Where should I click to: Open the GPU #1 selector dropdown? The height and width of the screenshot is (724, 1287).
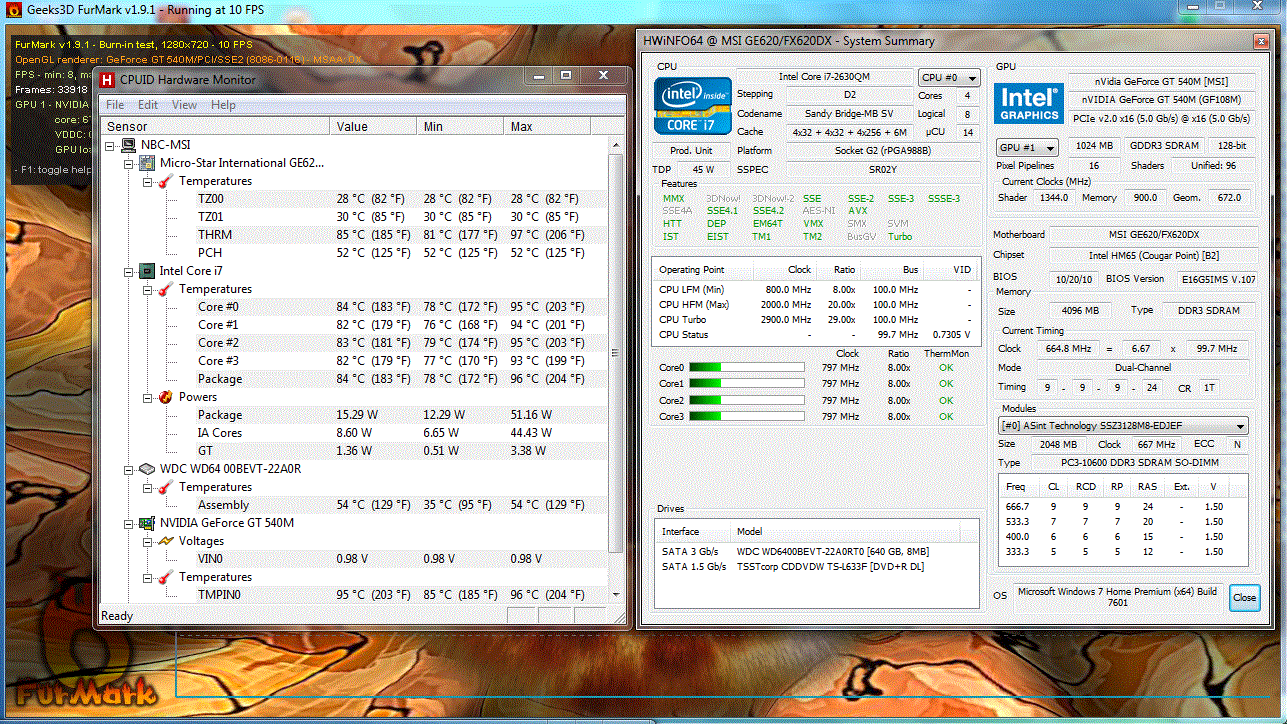click(1027, 147)
